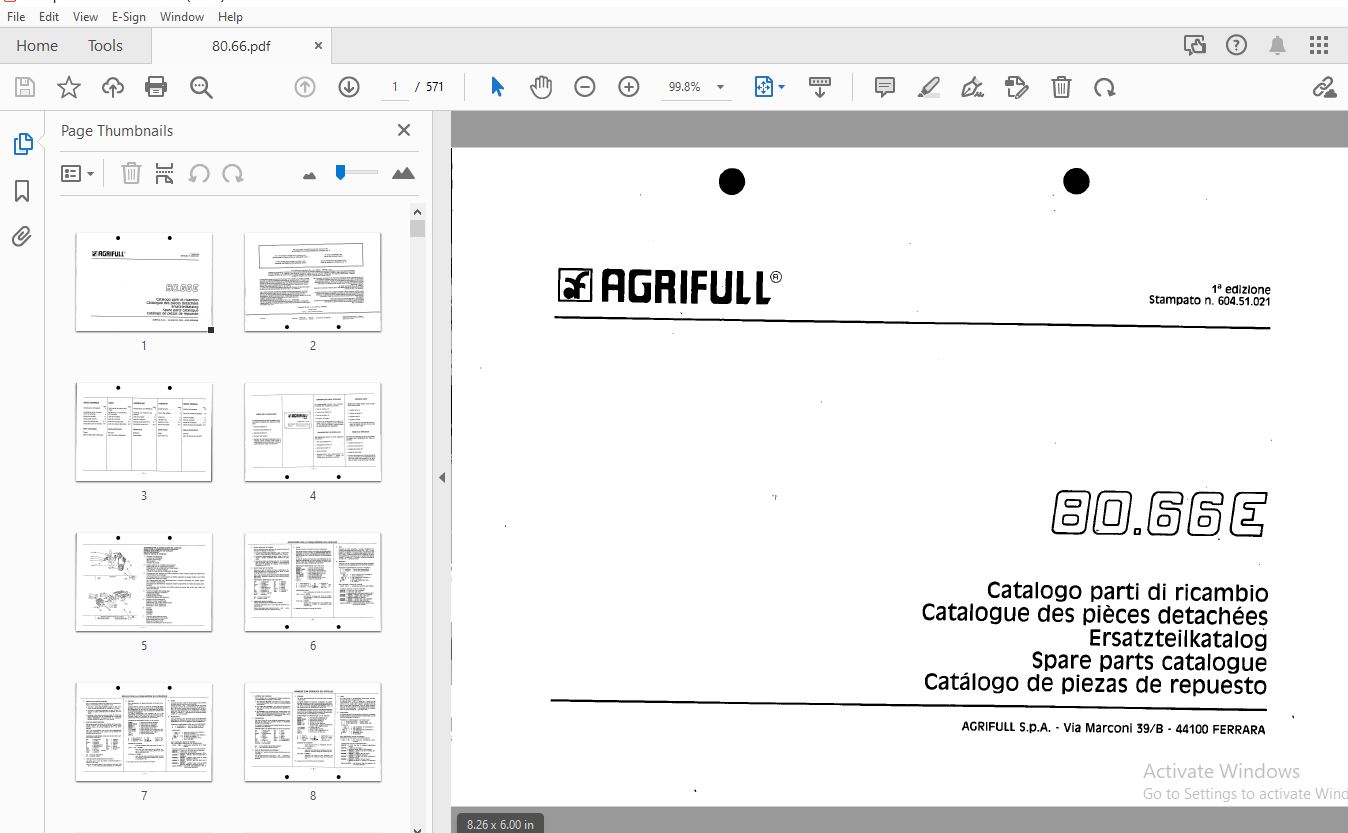Zoom out with minus icon

coord(585,87)
